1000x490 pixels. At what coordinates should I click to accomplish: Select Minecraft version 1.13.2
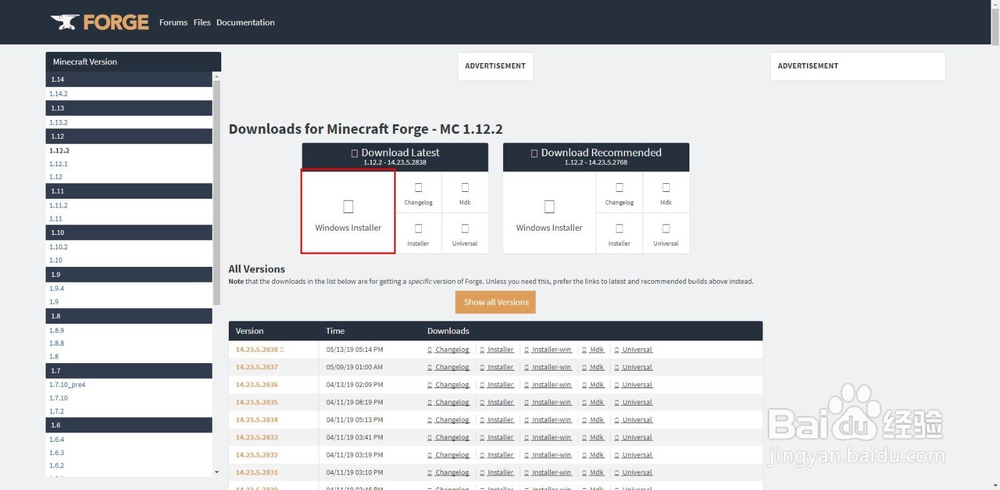[x=59, y=122]
